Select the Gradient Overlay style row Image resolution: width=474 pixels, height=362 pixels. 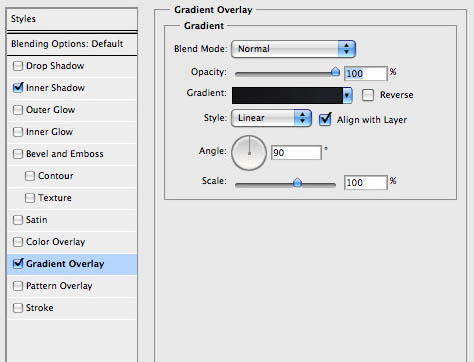tap(72, 264)
